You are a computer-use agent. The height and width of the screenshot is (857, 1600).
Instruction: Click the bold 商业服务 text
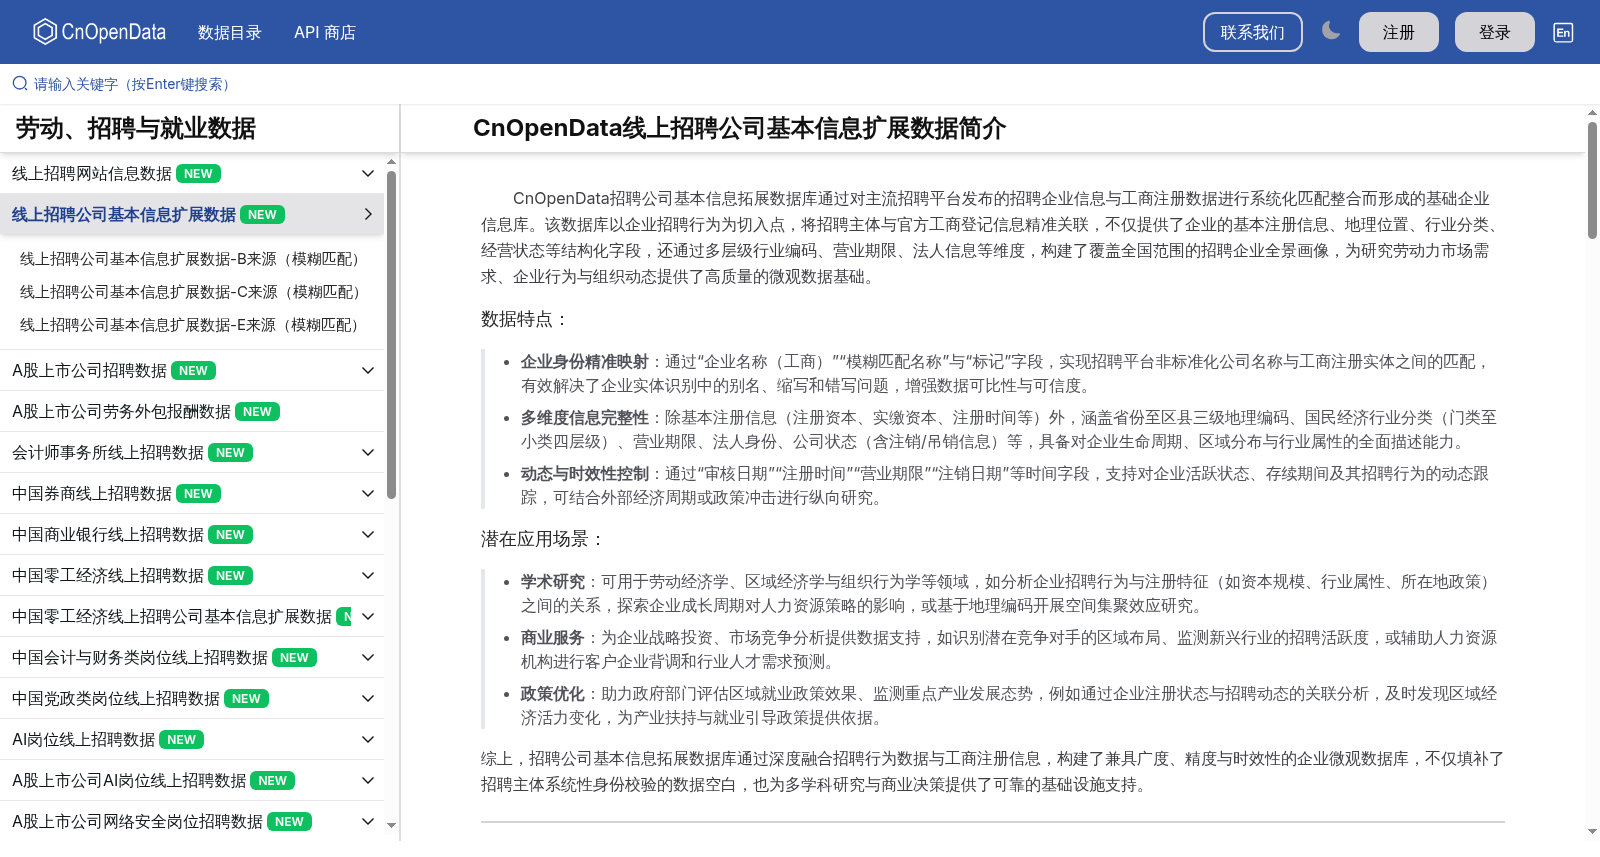pos(552,638)
